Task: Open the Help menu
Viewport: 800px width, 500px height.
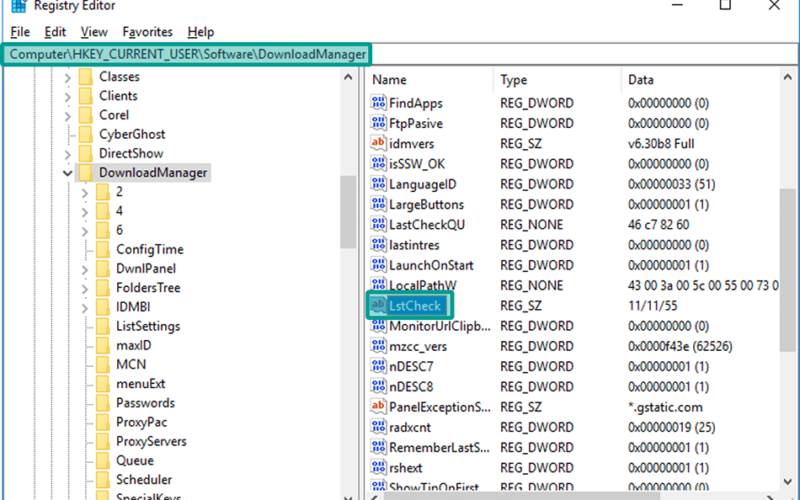Action: (201, 32)
